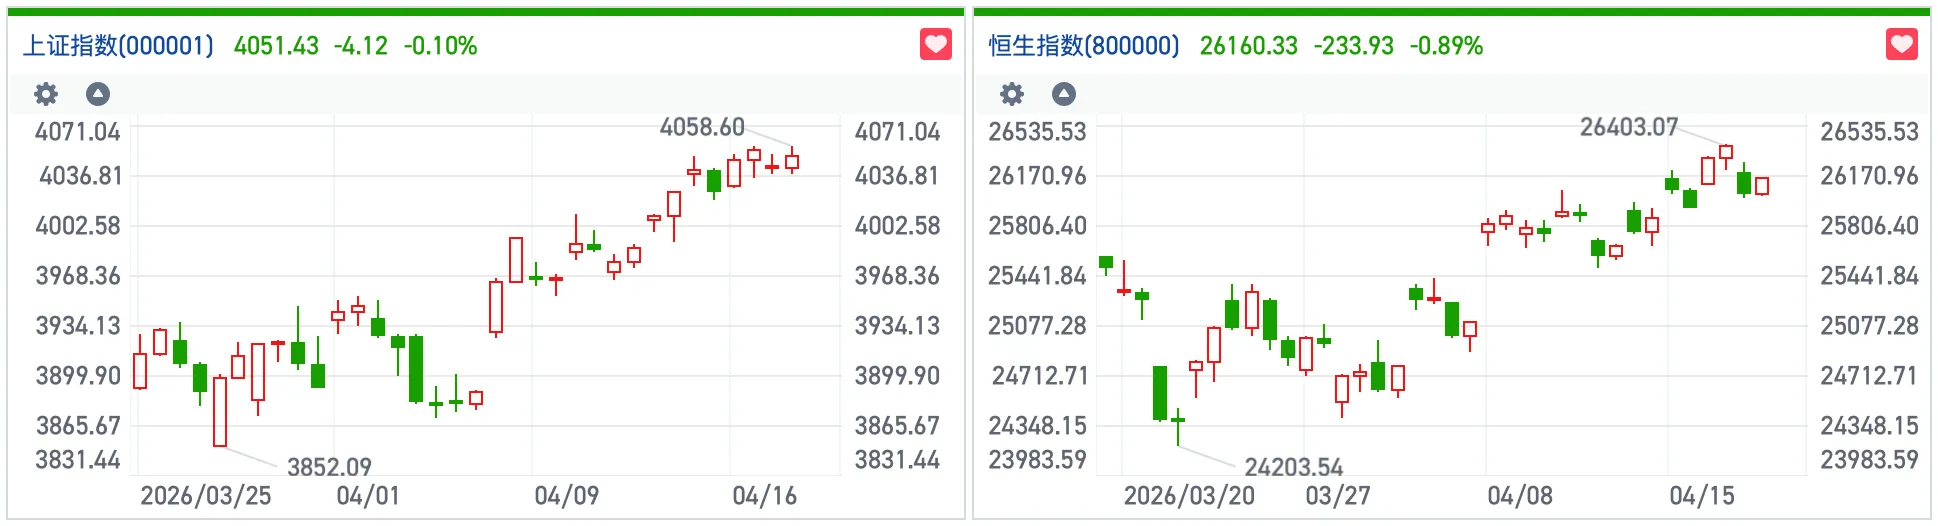Click the 2026/03/25 date on 上证指数 axis

point(205,496)
